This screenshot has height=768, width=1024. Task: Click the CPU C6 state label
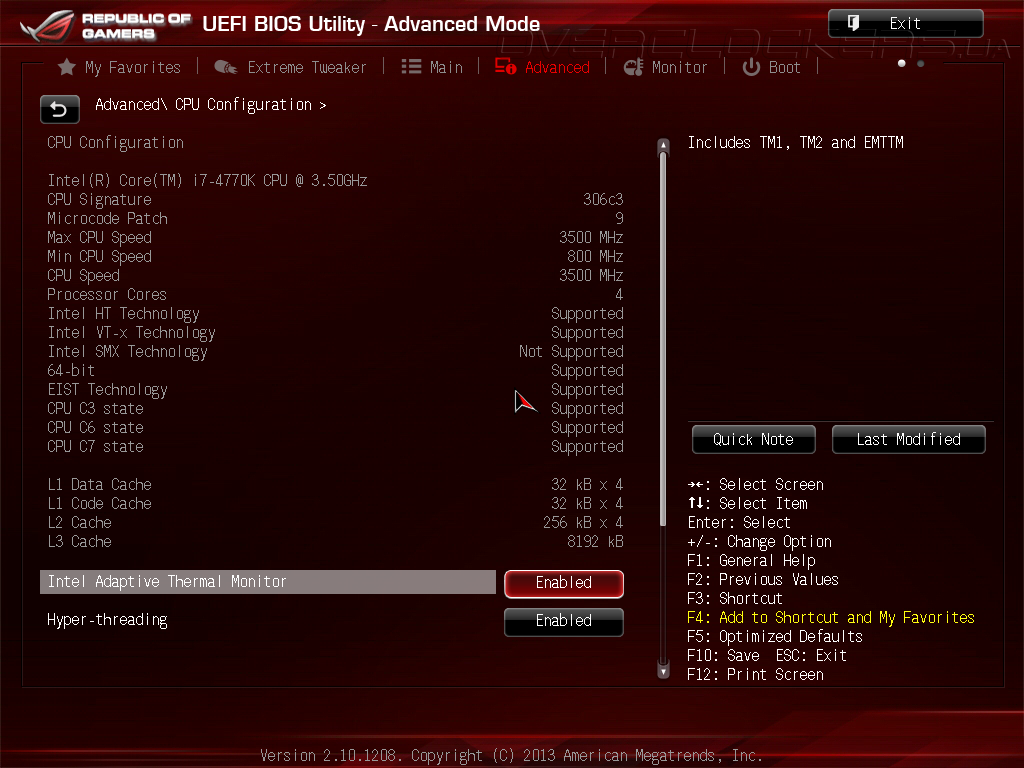coord(95,427)
